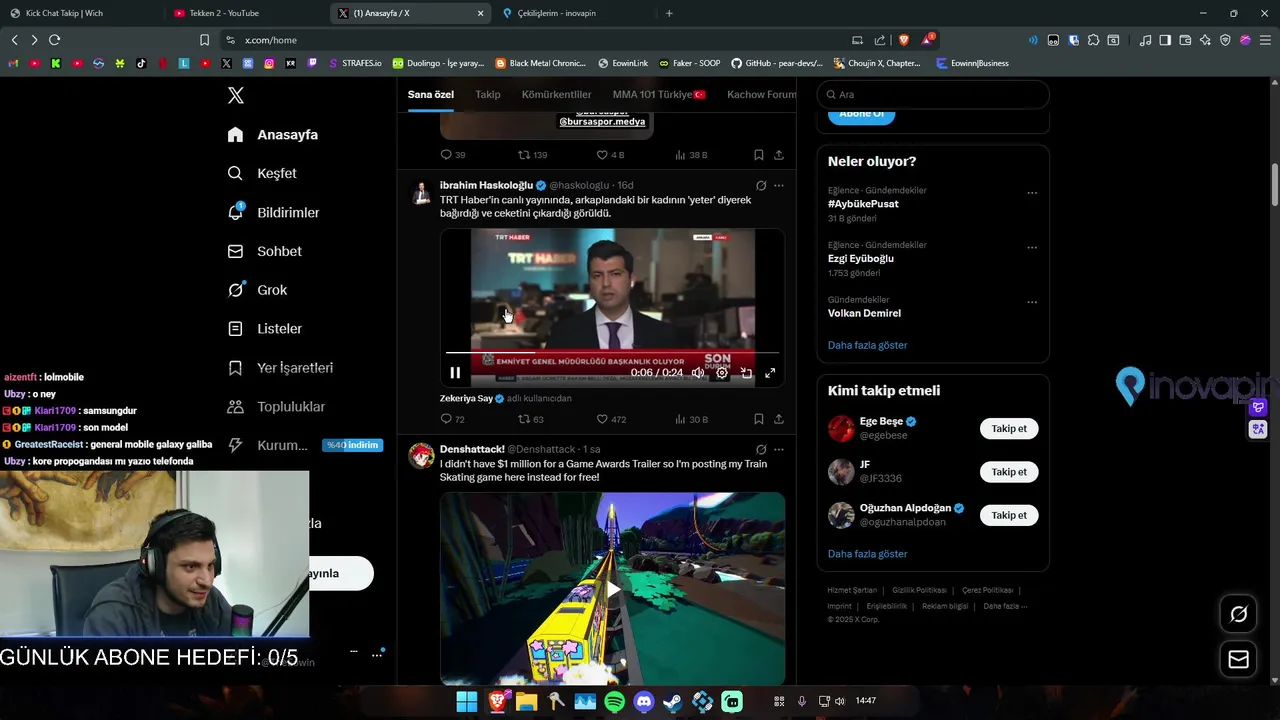Open Steam from the taskbar
This screenshot has height=720, width=1280.
[673, 702]
